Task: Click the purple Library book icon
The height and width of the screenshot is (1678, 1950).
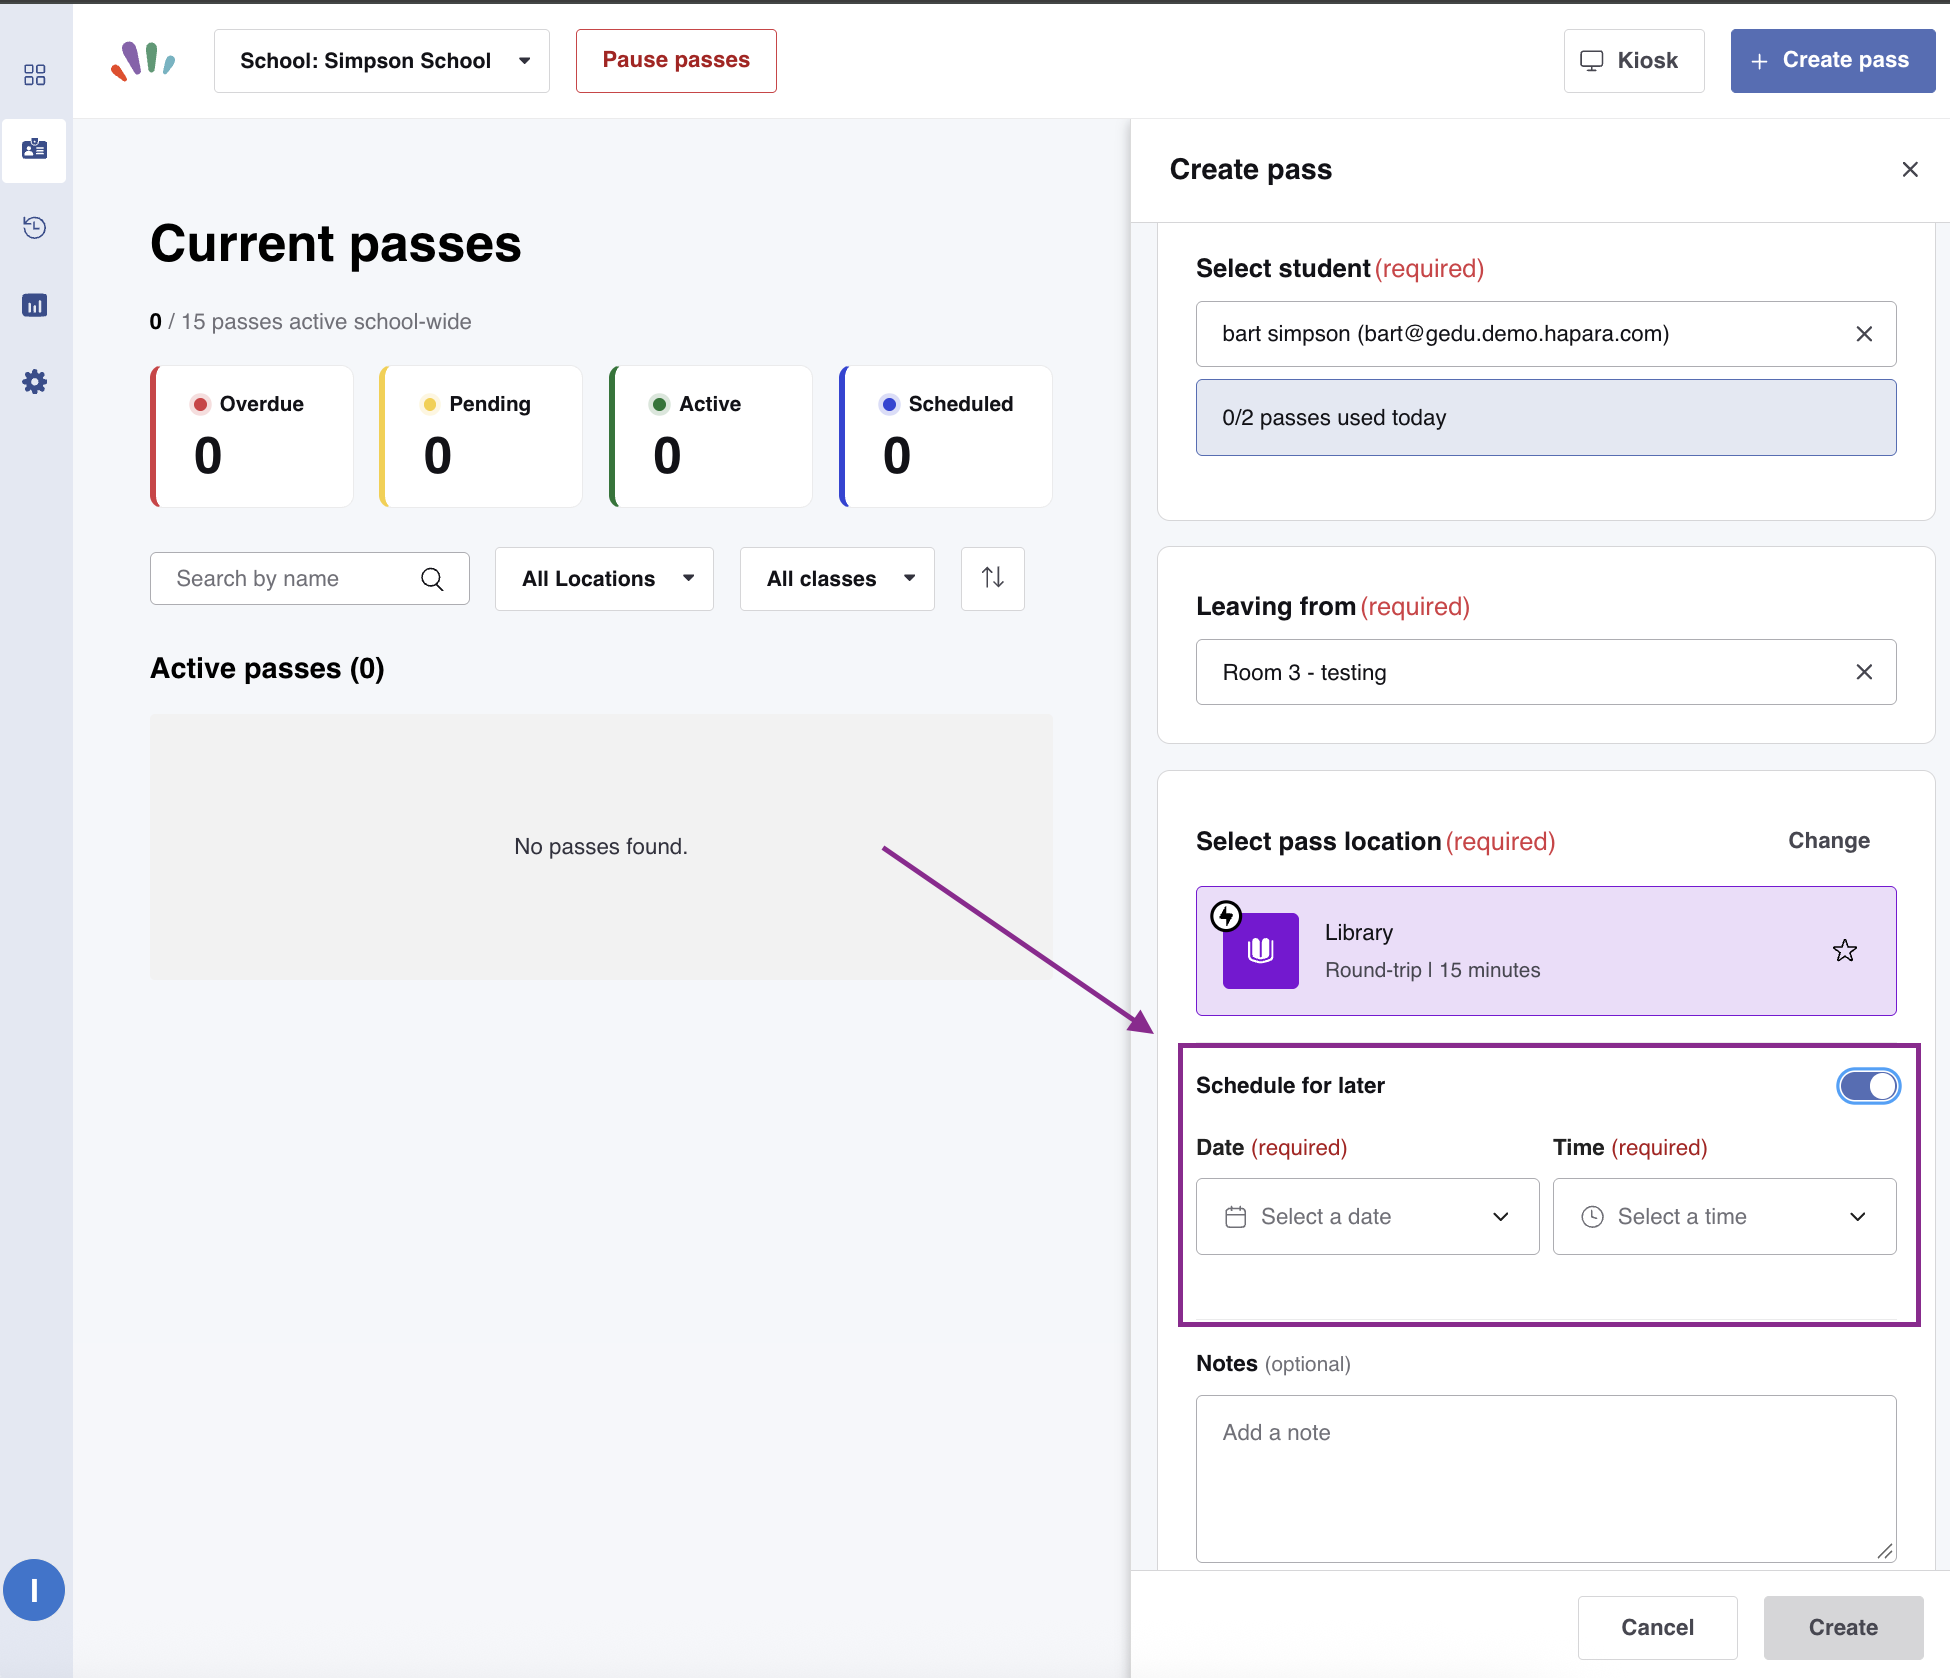Action: (1260, 951)
